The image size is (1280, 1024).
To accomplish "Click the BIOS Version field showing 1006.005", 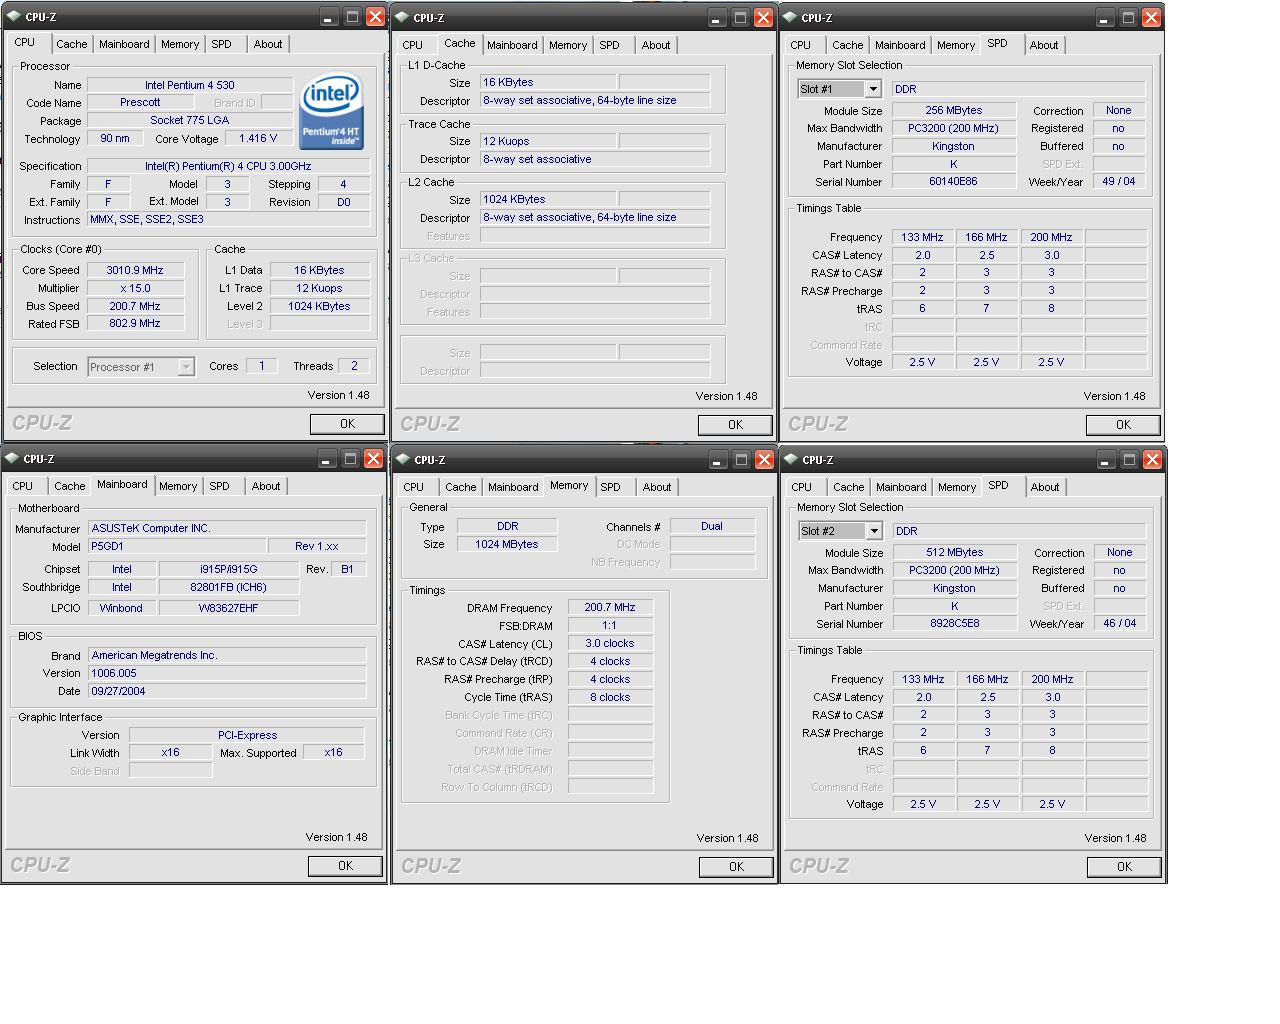I will pyautogui.click(x=227, y=673).
